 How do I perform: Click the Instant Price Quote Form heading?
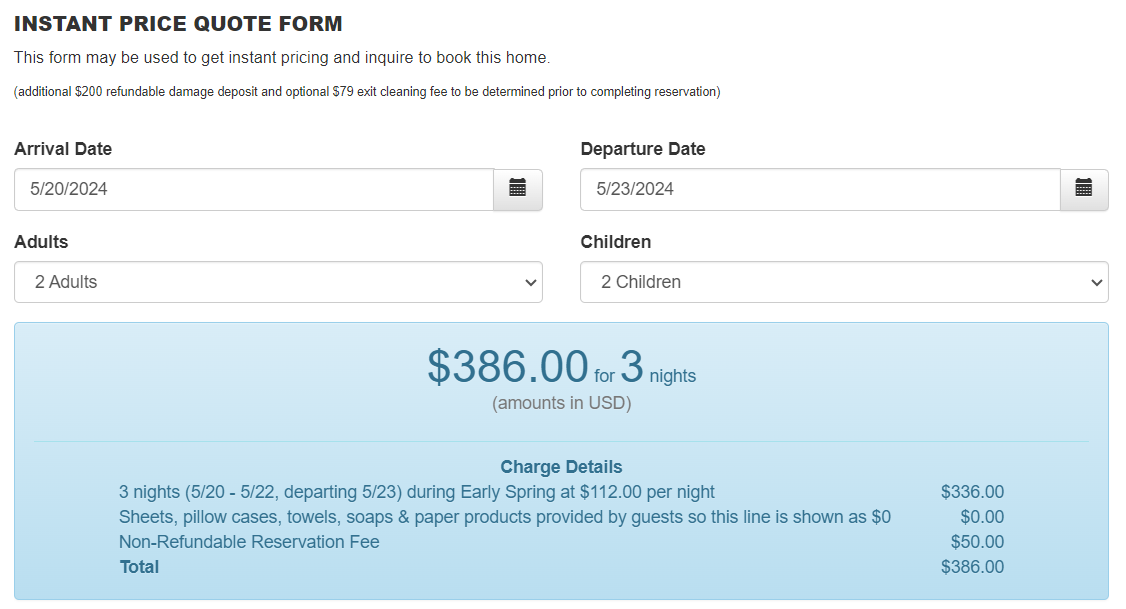coord(178,24)
